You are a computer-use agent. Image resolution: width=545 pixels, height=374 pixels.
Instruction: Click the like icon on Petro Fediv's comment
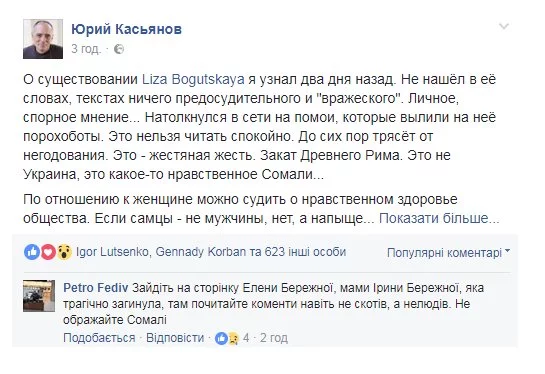(221, 338)
